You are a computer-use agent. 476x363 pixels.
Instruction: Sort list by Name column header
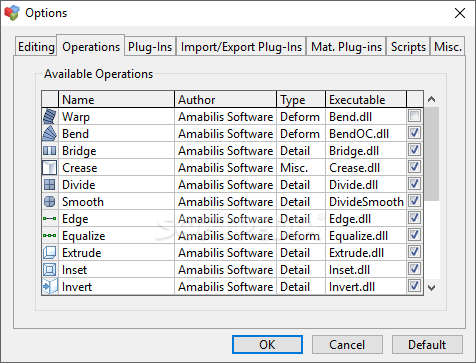pyautogui.click(x=116, y=99)
